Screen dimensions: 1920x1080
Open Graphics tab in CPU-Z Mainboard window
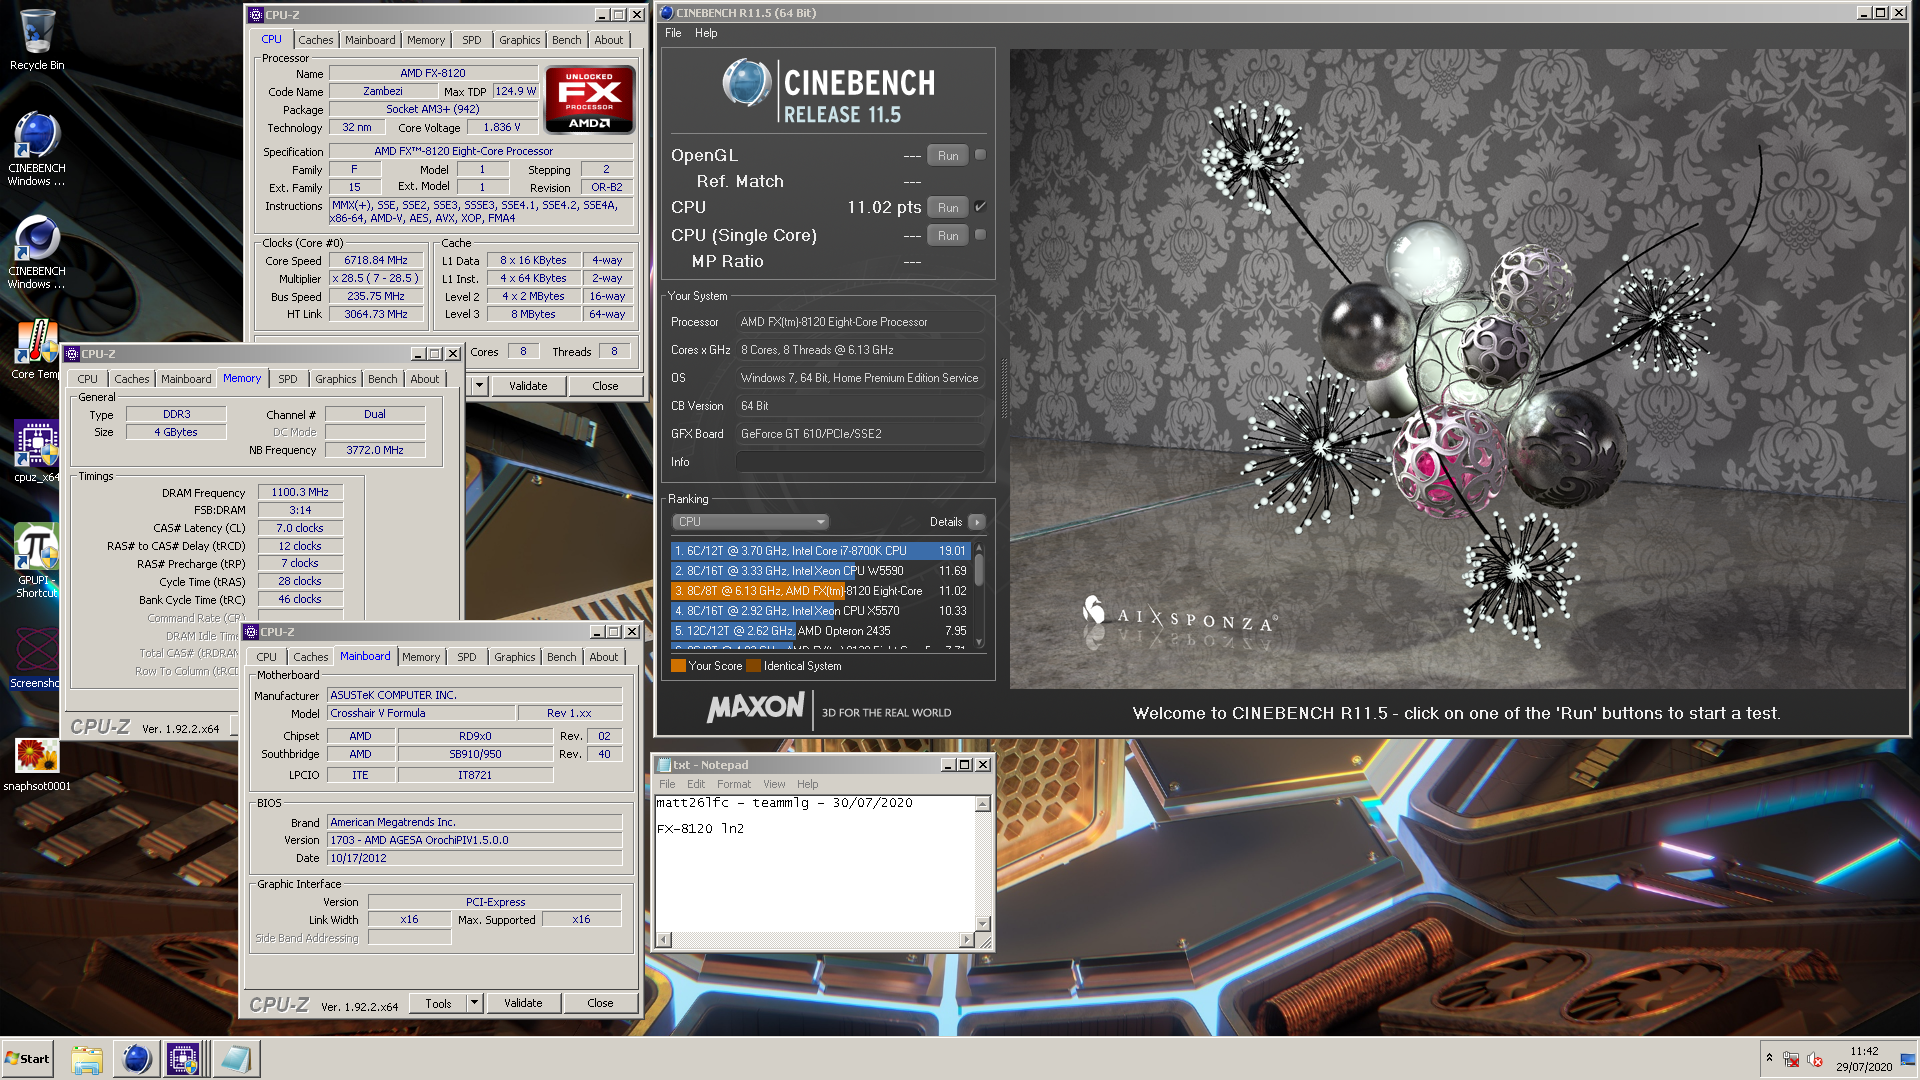(514, 657)
